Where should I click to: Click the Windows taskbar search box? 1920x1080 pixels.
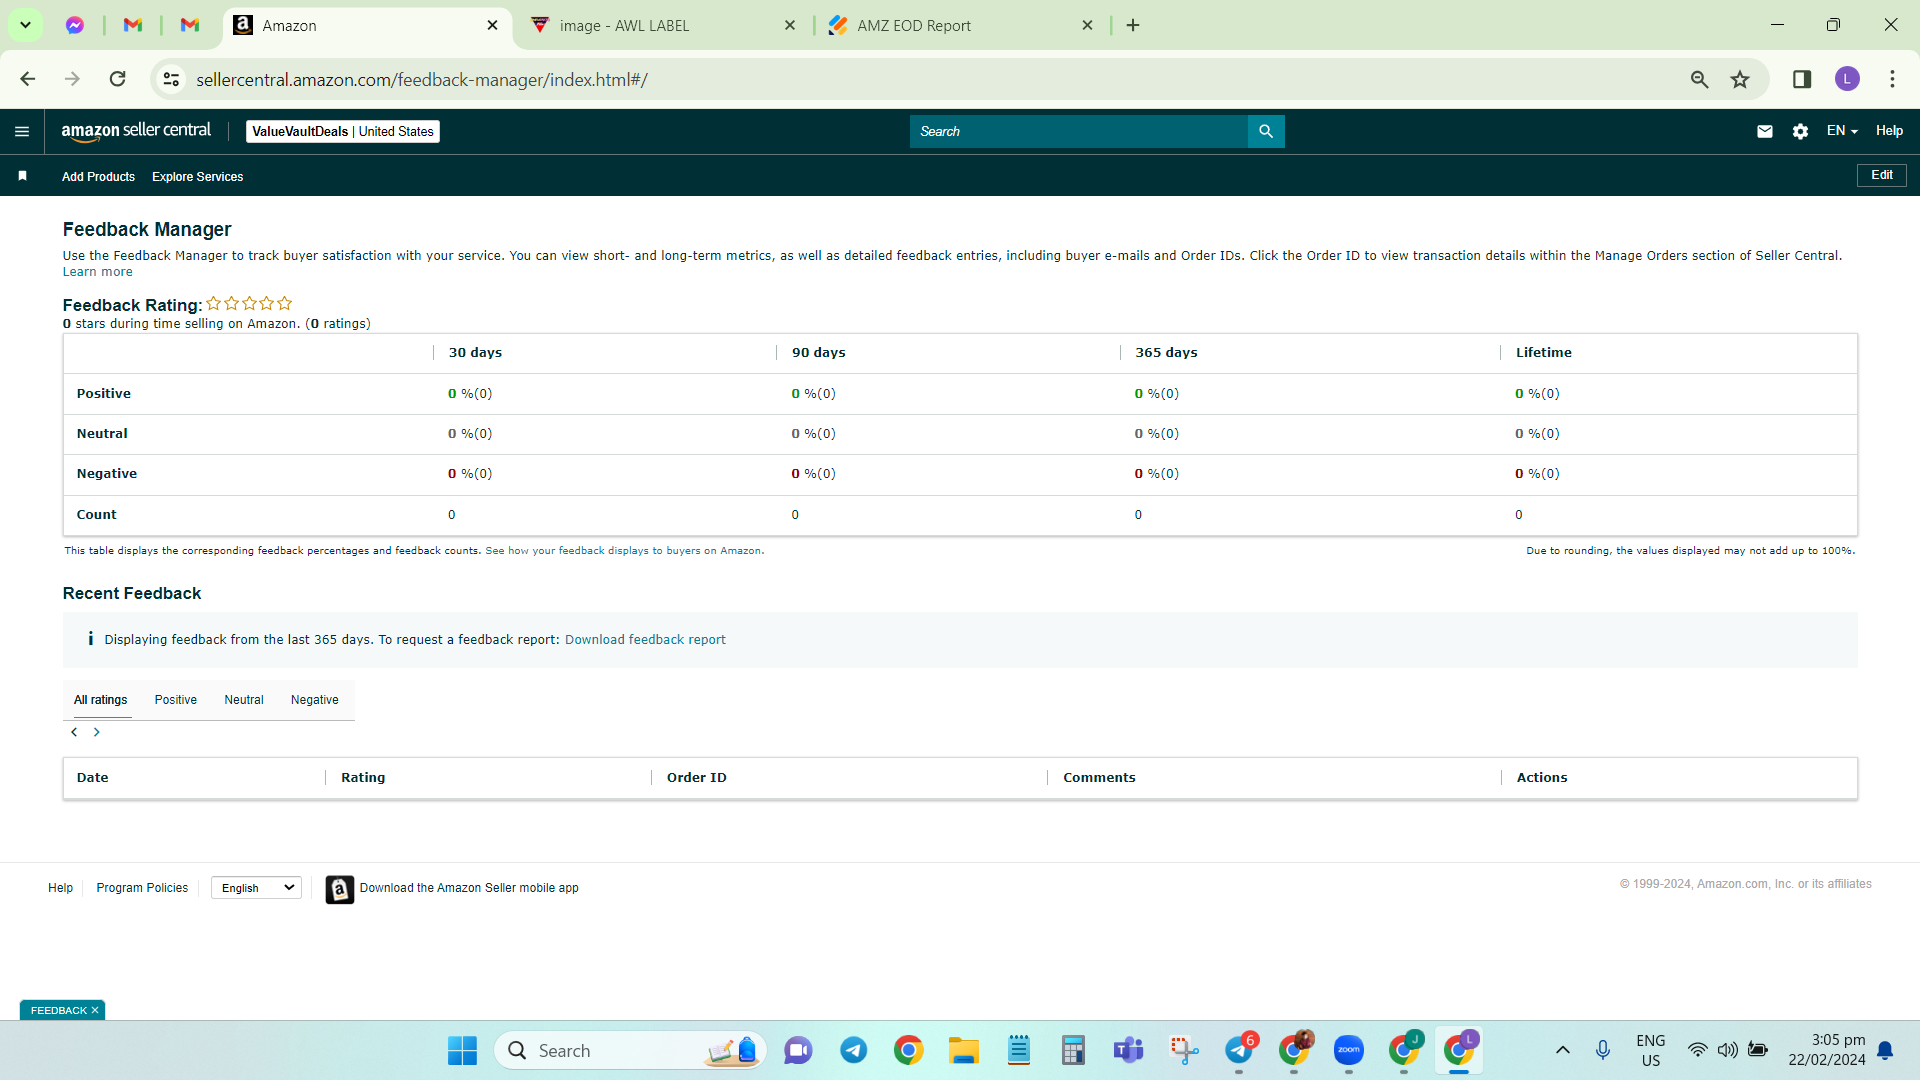tap(630, 1050)
